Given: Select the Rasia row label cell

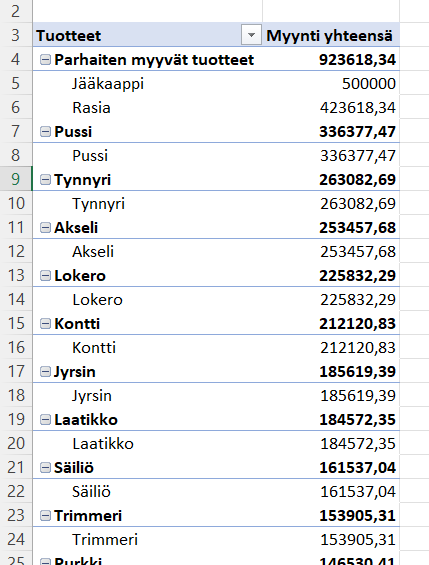Looking at the screenshot, I should tap(148, 107).
